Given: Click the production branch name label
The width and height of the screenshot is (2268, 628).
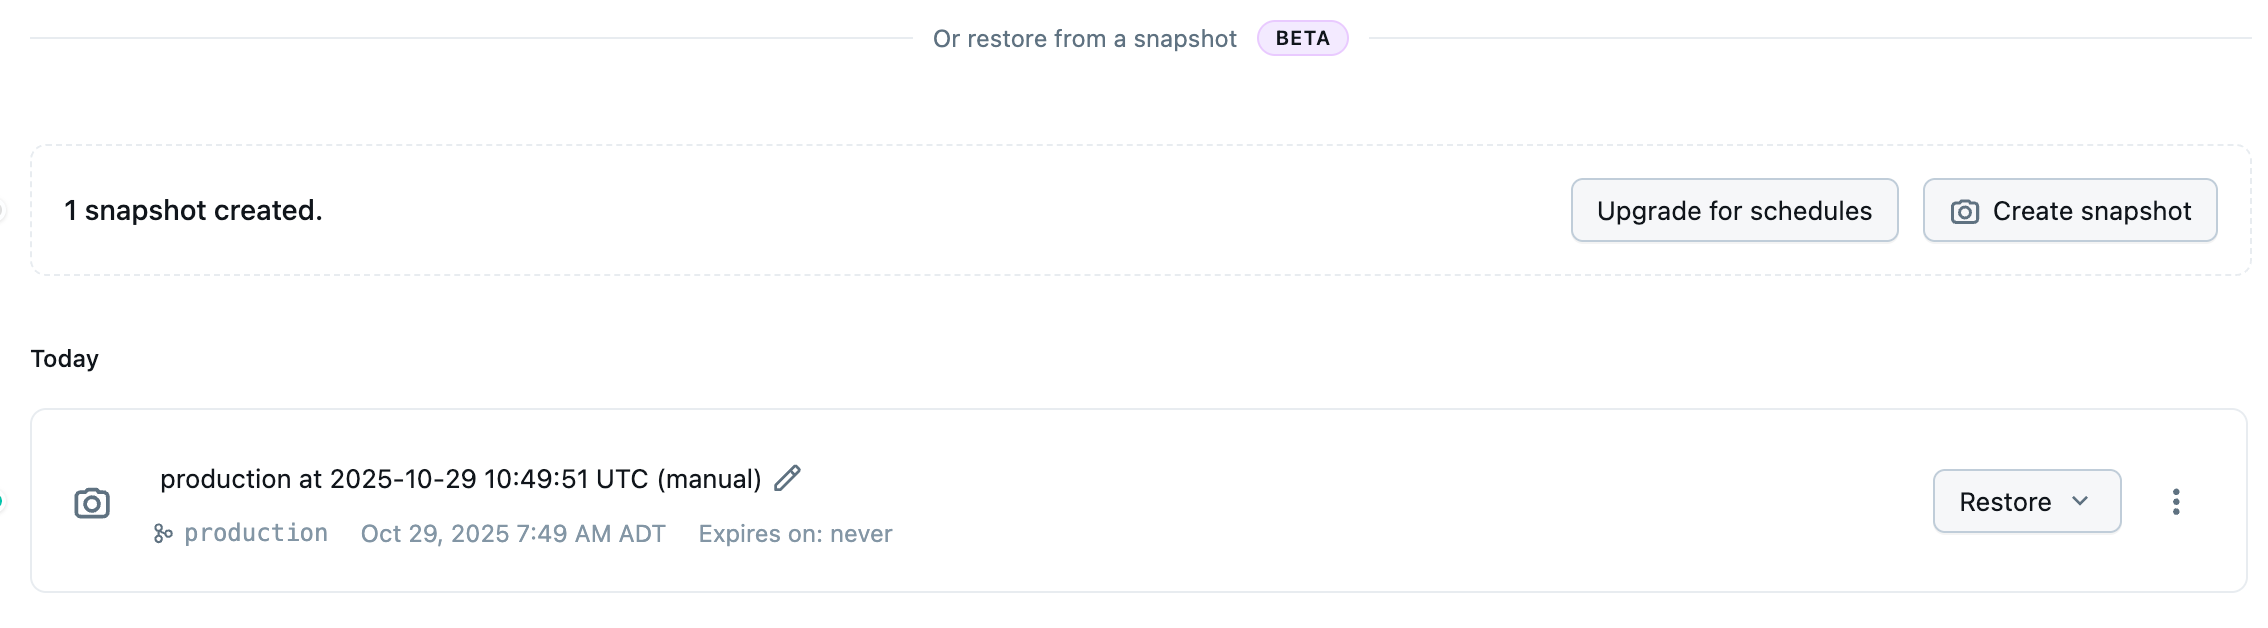Looking at the screenshot, I should (256, 533).
